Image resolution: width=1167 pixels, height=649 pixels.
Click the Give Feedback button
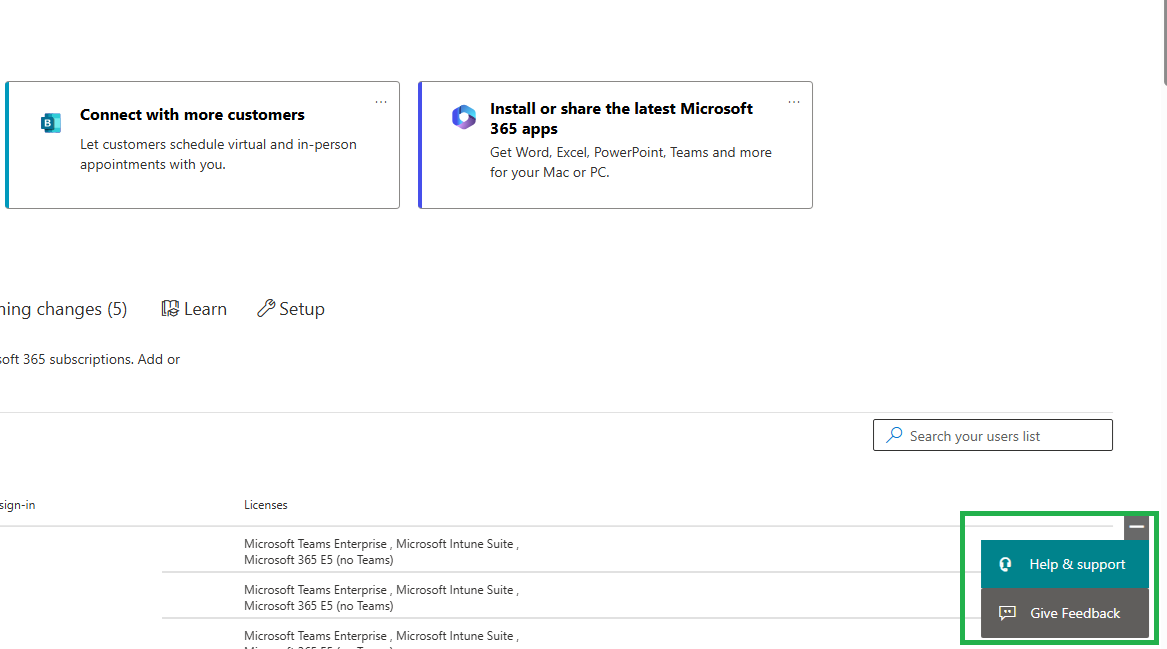pos(1065,613)
